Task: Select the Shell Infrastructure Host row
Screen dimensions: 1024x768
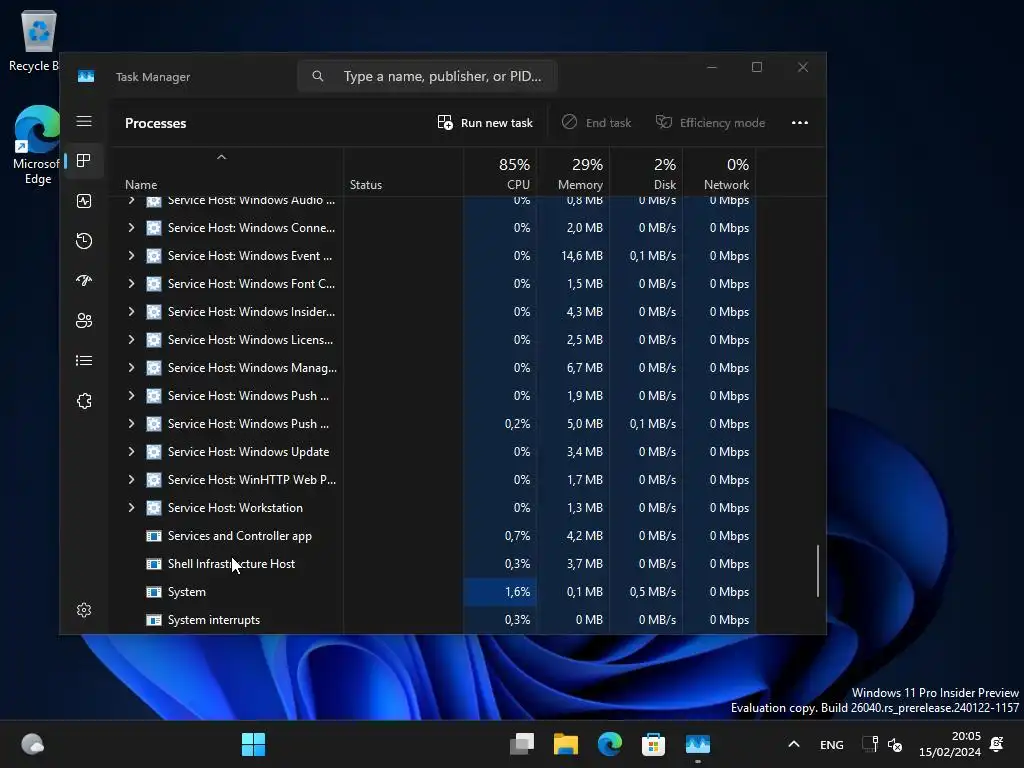Action: [433, 564]
